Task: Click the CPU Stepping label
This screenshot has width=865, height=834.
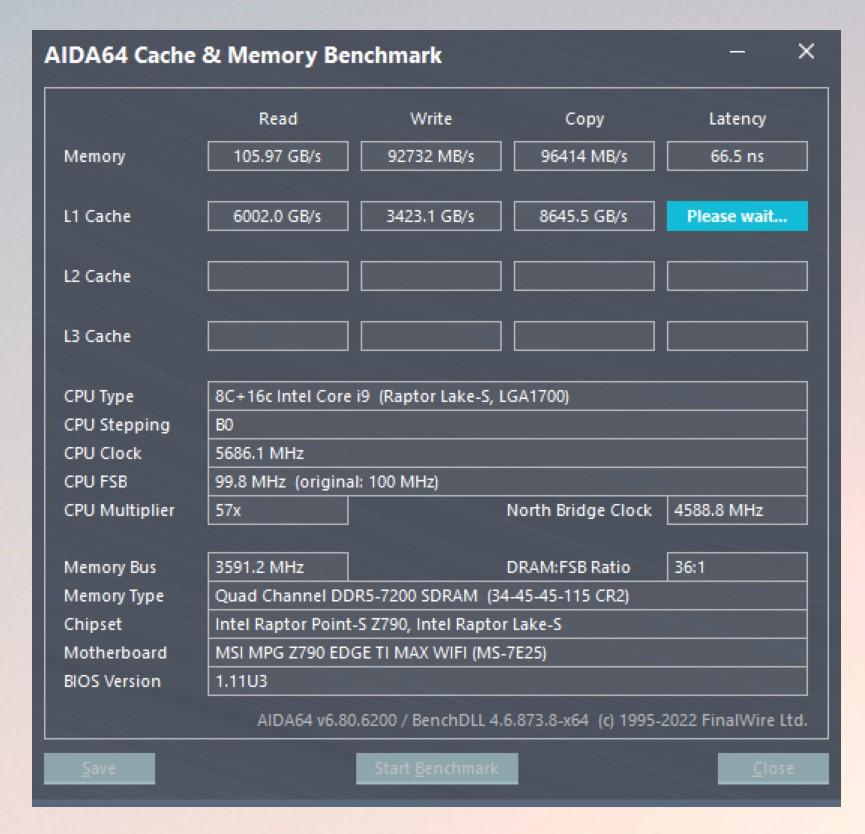Action: pos(117,425)
